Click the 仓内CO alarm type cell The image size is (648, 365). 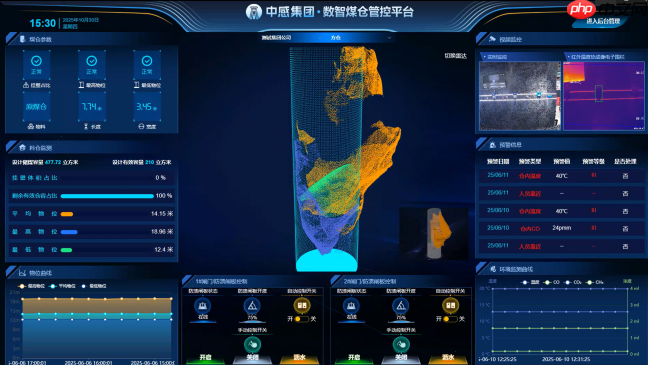[x=530, y=229]
